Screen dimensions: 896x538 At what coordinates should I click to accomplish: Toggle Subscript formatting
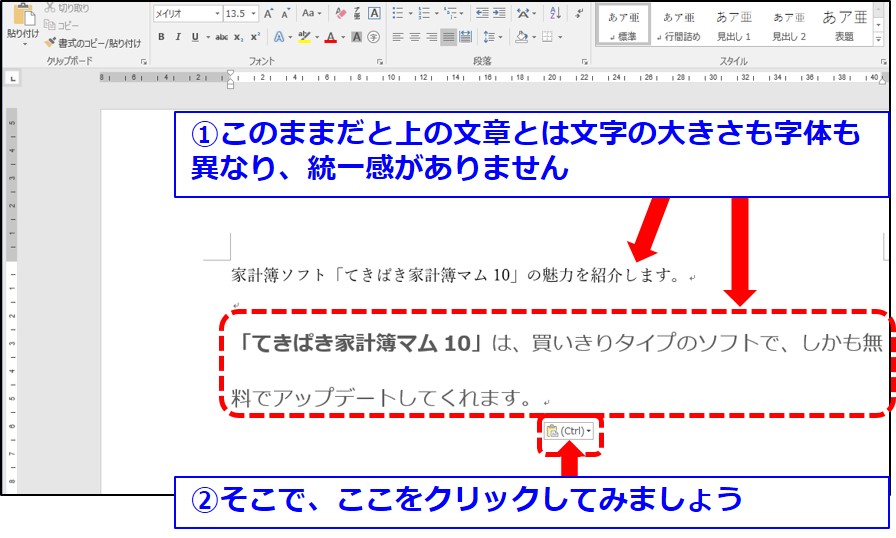click(239, 37)
